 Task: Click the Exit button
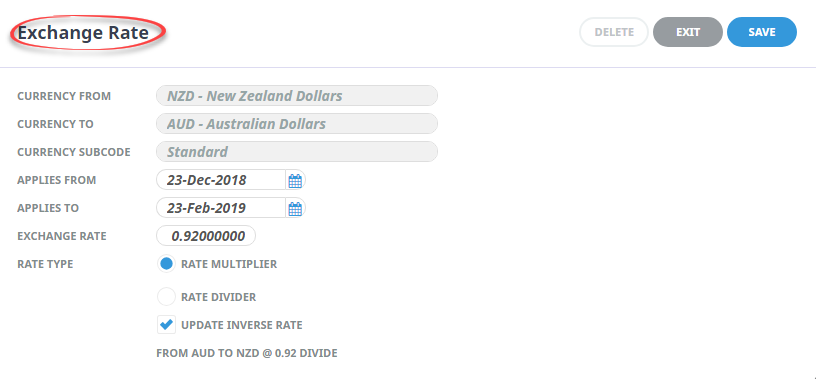[x=687, y=32]
